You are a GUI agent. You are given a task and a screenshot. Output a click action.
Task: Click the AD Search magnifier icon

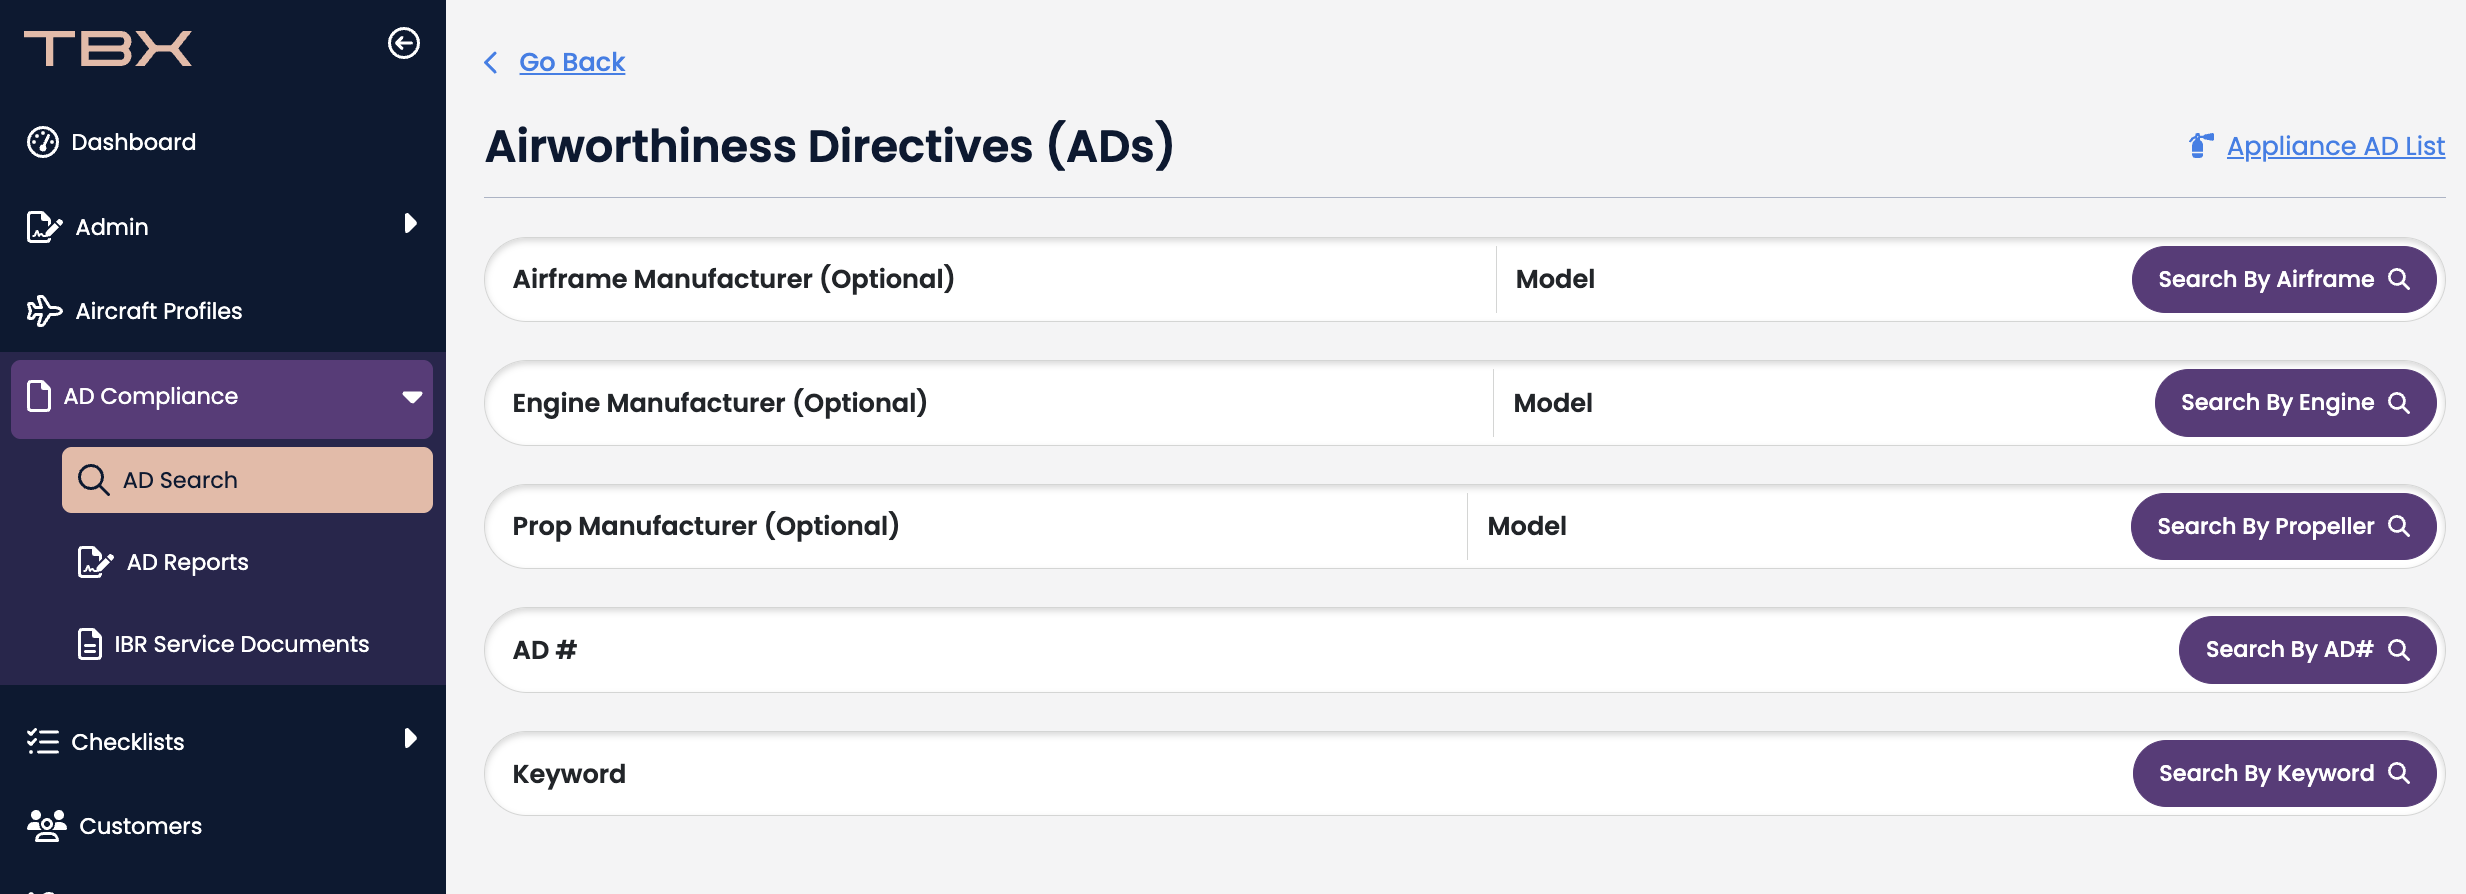pos(94,480)
